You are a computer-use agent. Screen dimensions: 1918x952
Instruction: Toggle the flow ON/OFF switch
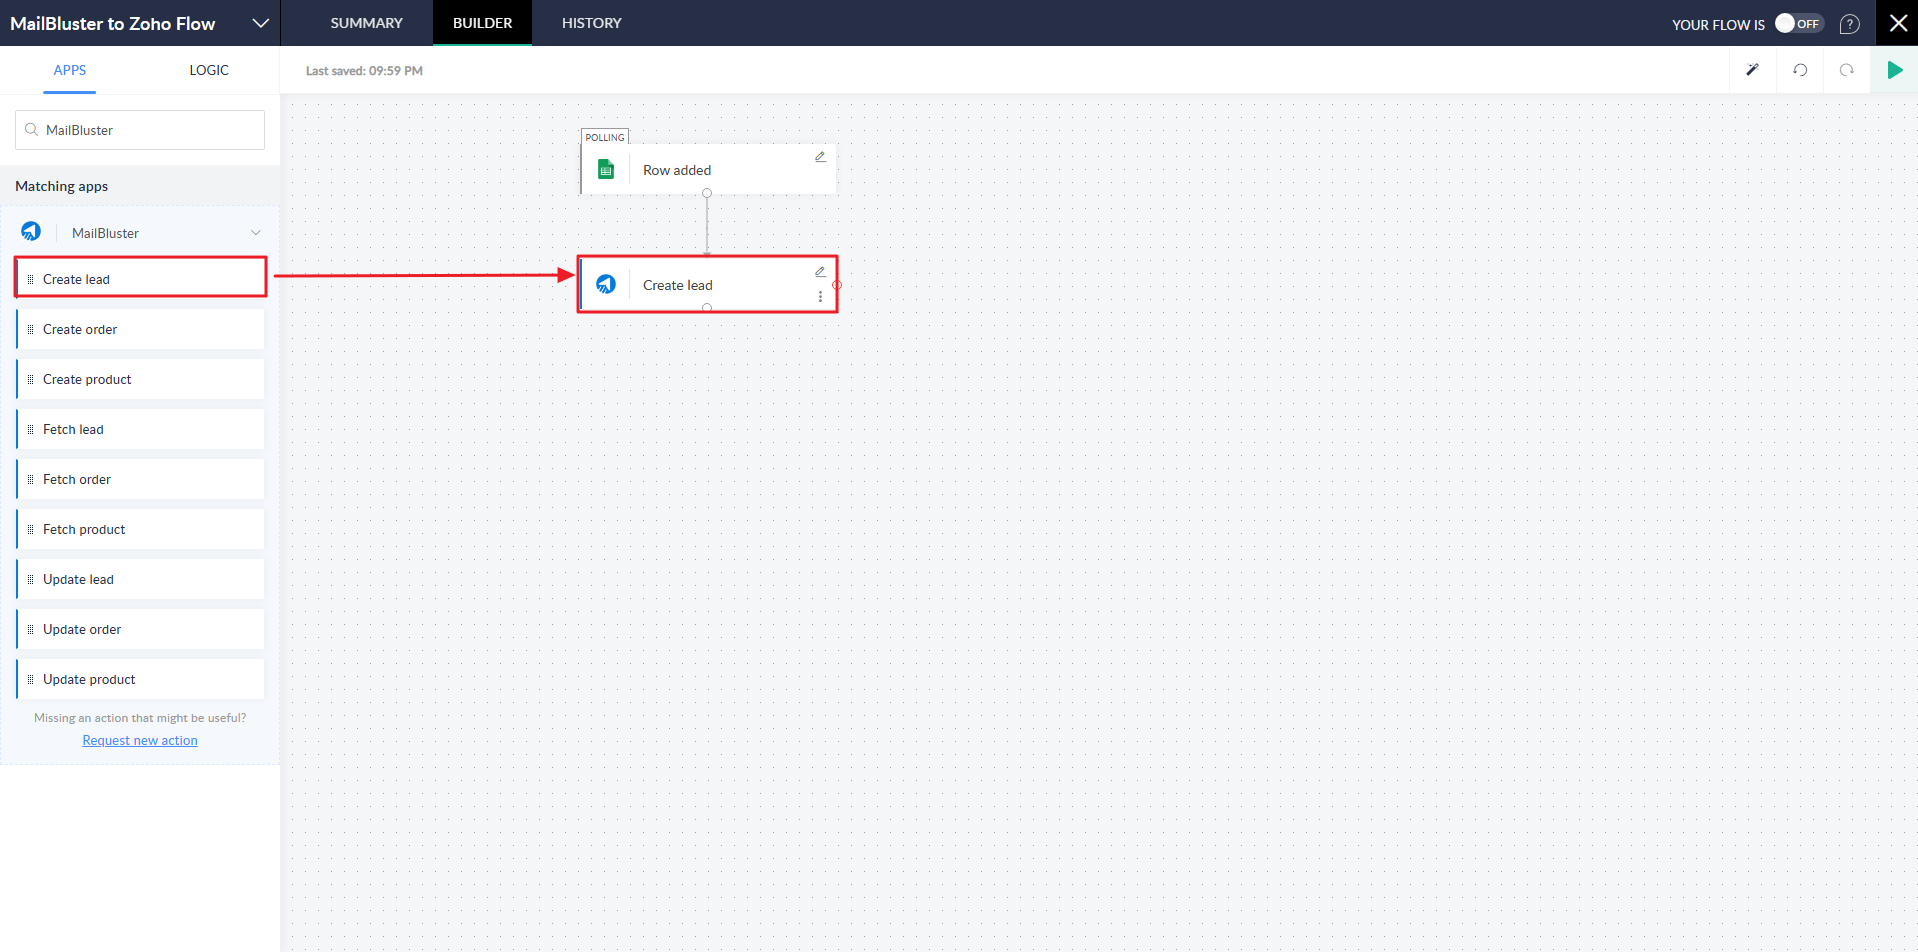click(x=1798, y=24)
